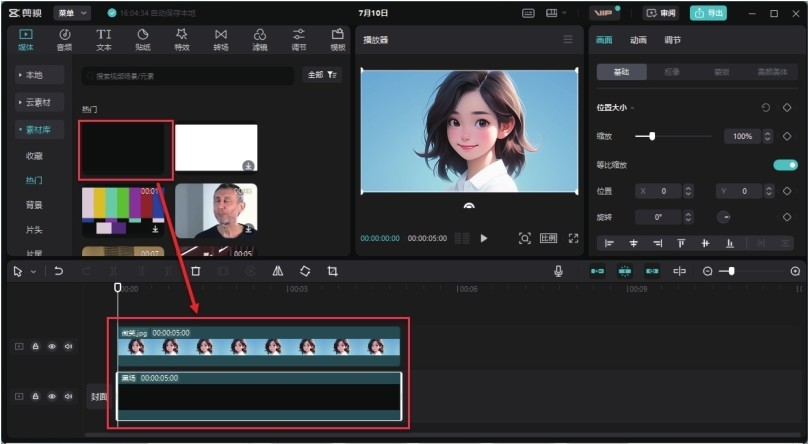Mute the 微笑.jpg track speaker
The image size is (808, 444).
click(68, 347)
